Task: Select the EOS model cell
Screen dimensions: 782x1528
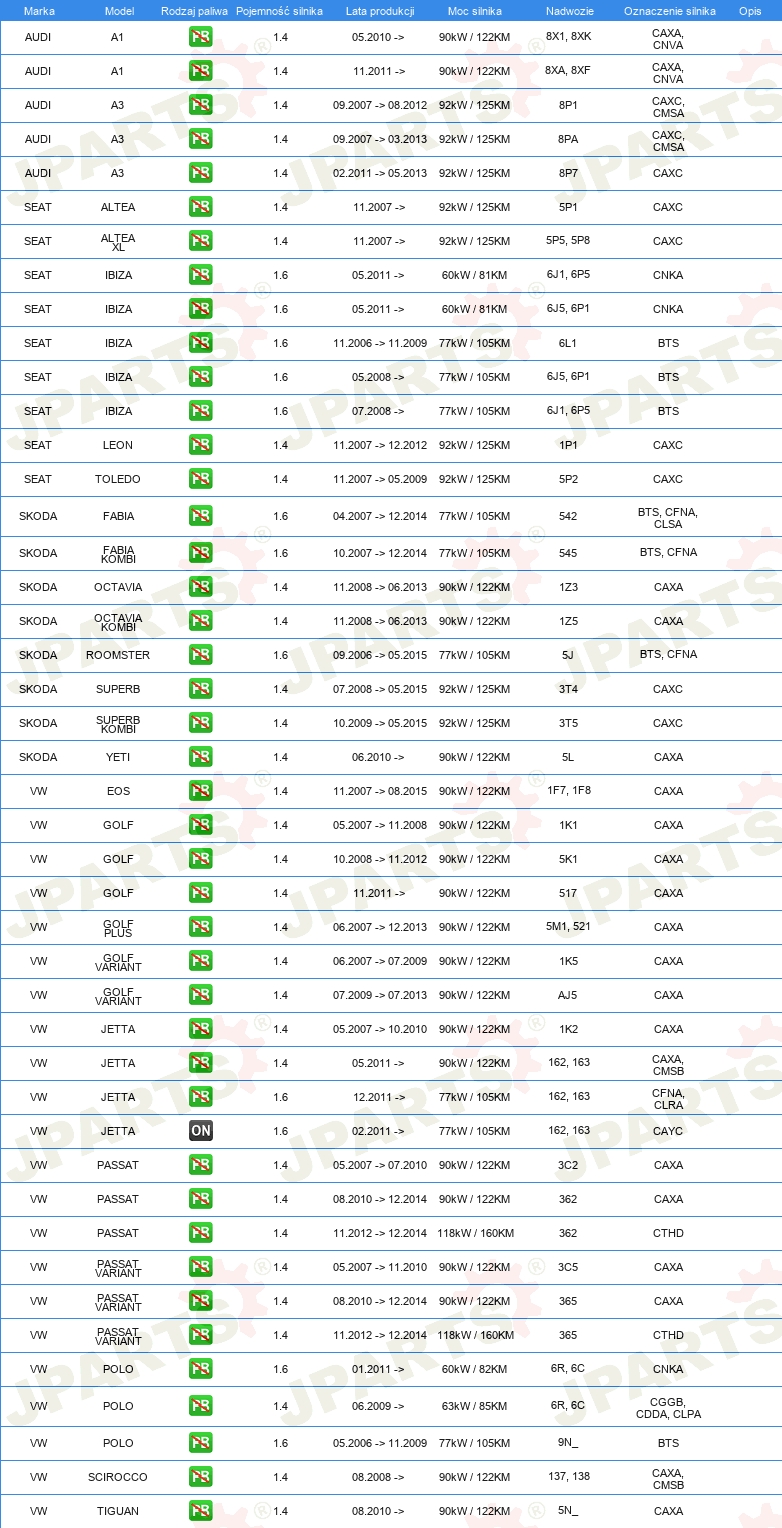Action: 118,791
